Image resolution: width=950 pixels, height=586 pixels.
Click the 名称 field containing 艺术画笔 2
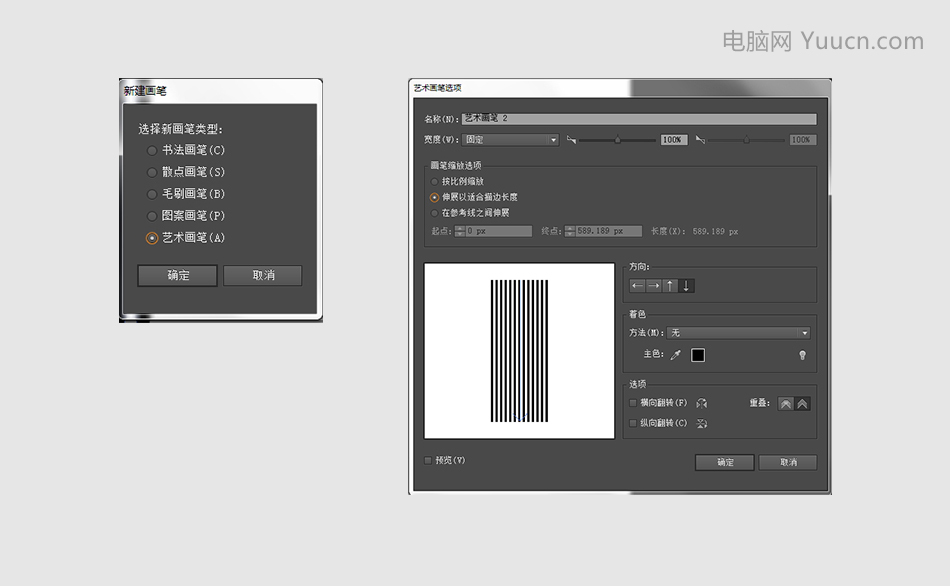pos(639,119)
